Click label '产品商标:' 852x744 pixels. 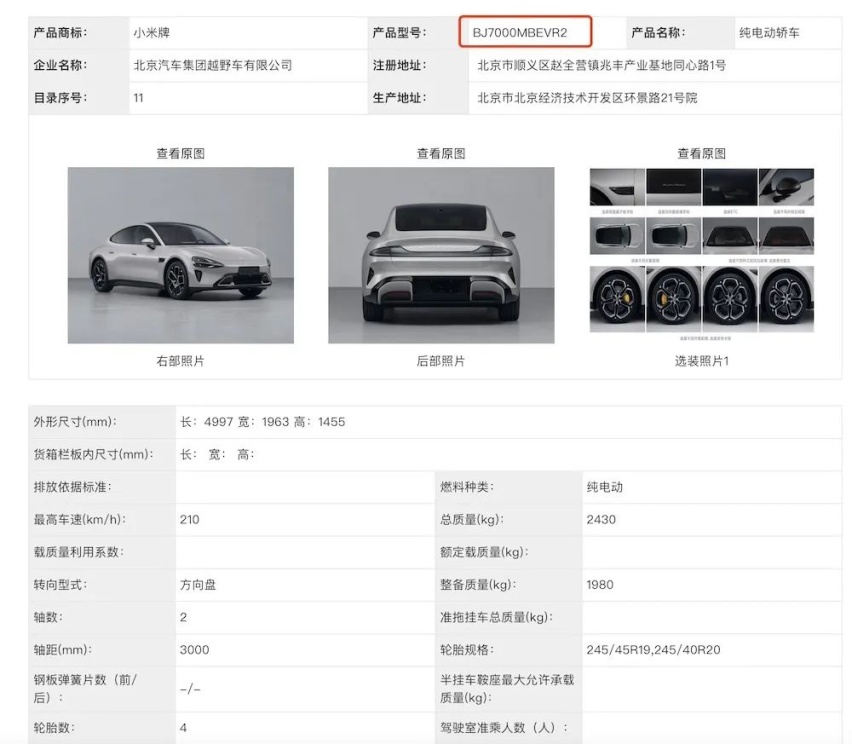pos(60,33)
